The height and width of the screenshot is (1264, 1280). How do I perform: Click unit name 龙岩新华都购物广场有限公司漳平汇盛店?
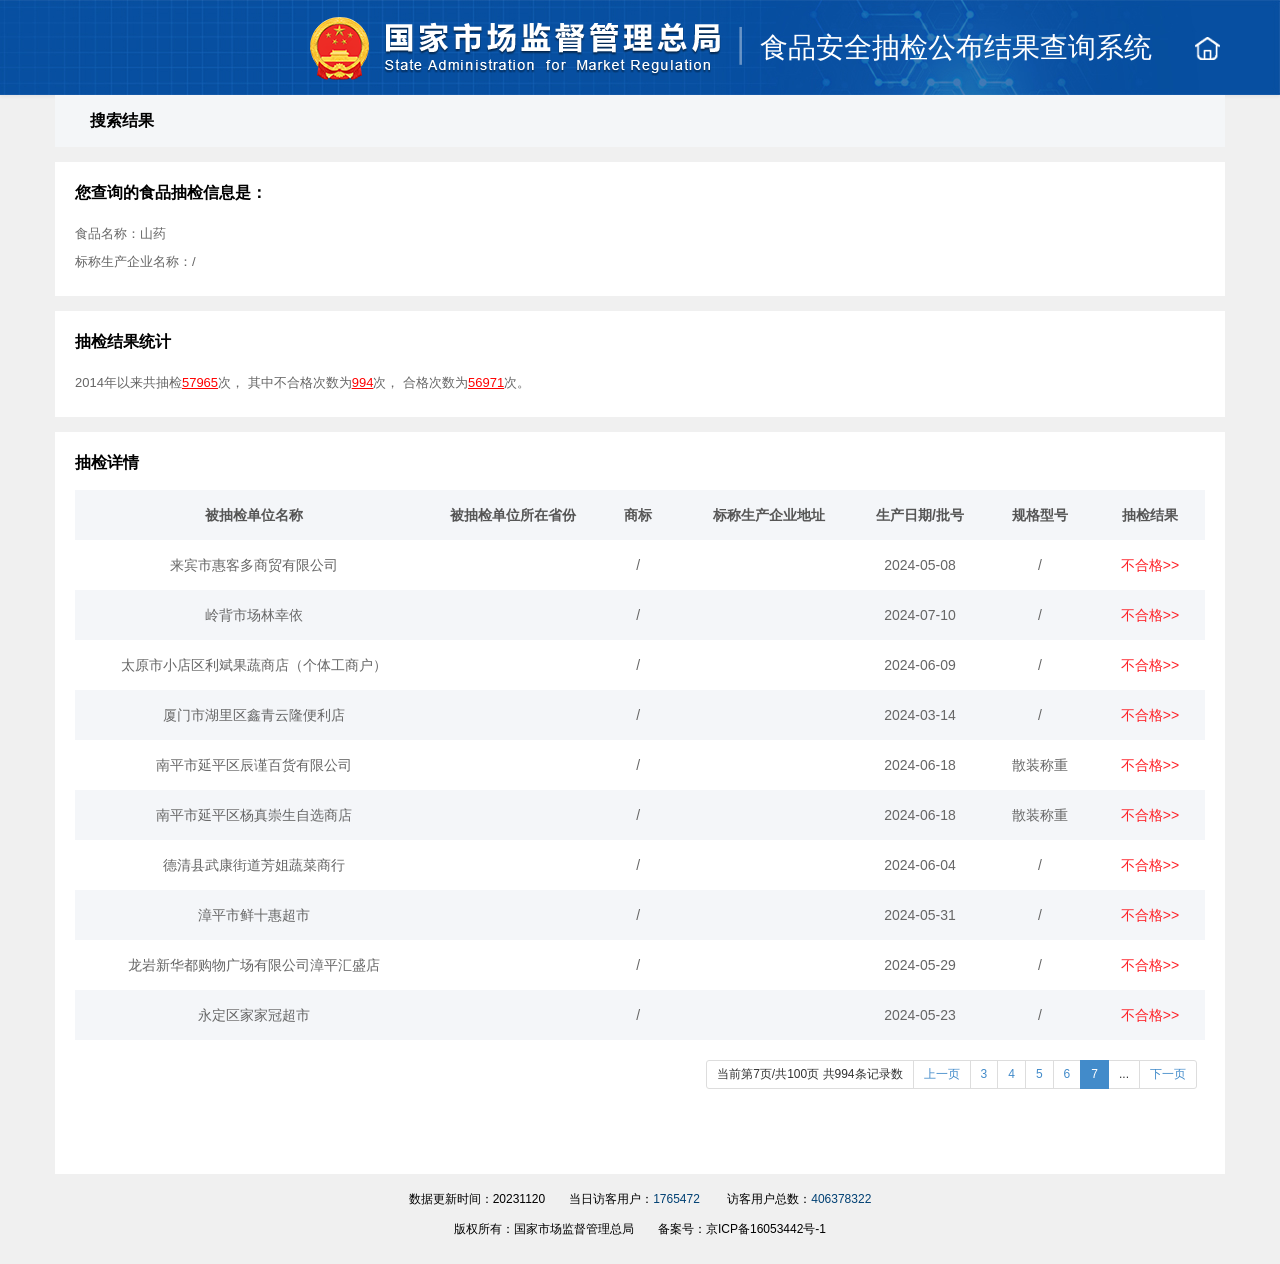click(254, 965)
